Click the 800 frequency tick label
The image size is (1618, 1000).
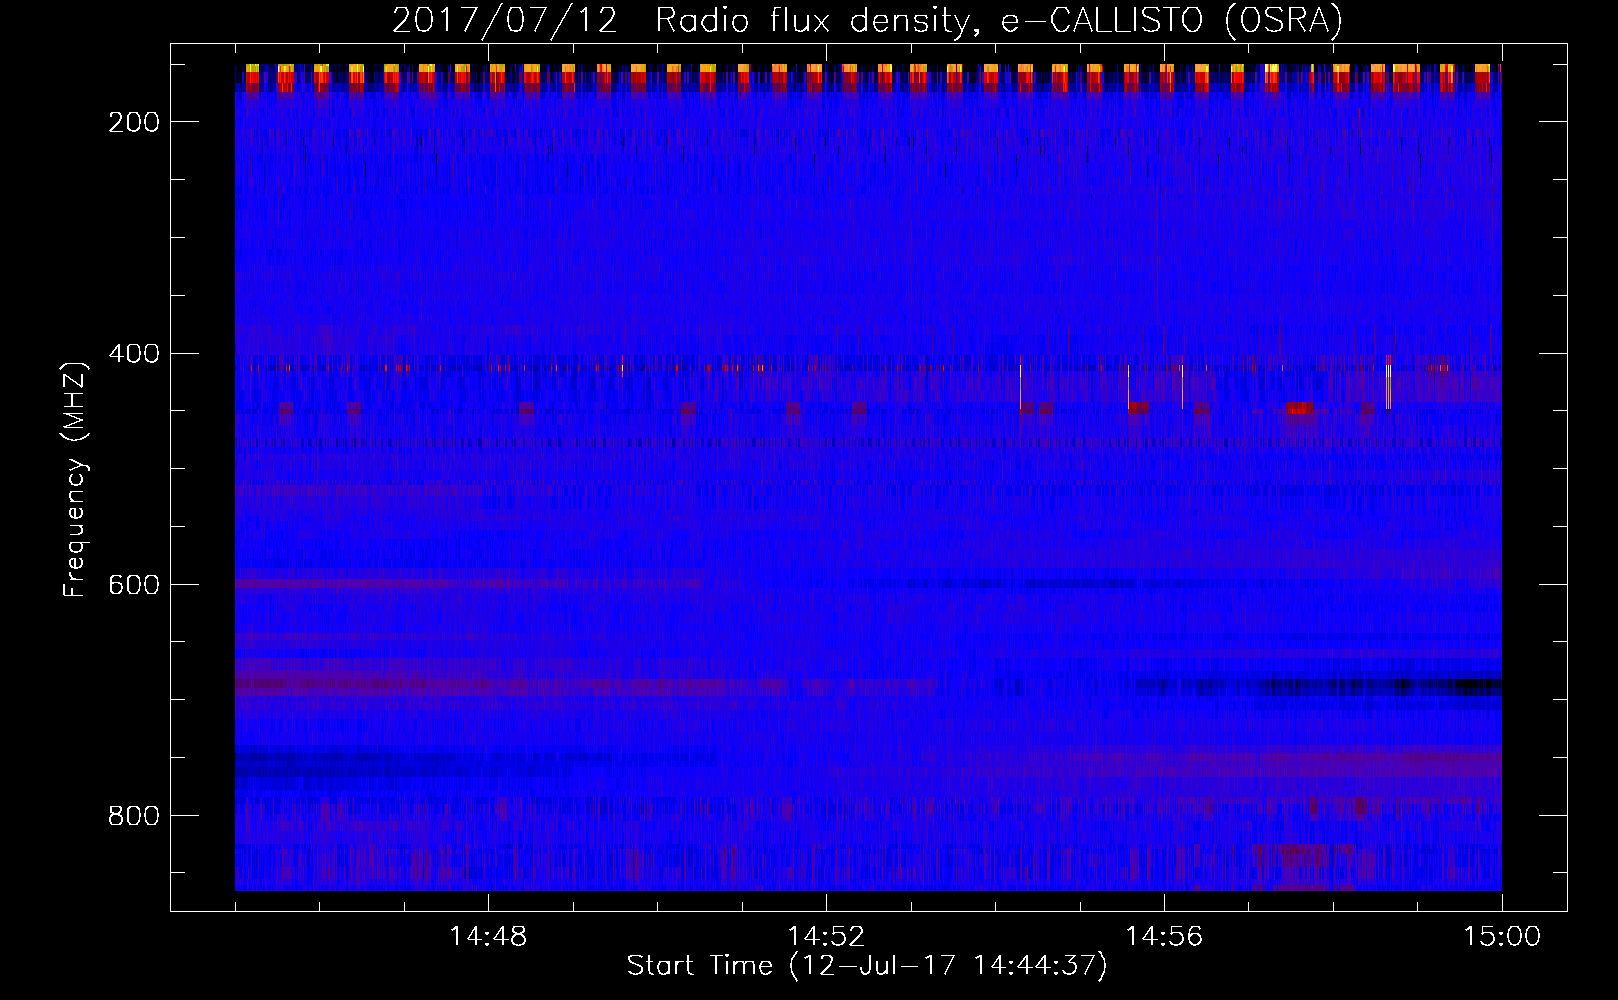tap(133, 816)
